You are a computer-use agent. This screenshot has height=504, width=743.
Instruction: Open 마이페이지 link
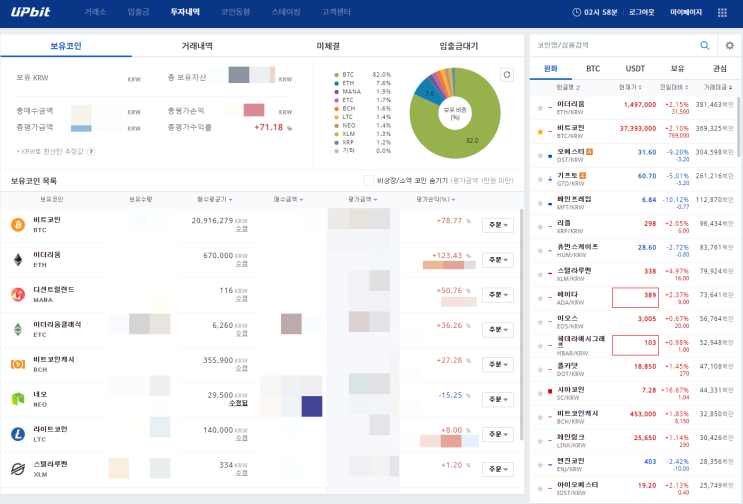(x=686, y=12)
